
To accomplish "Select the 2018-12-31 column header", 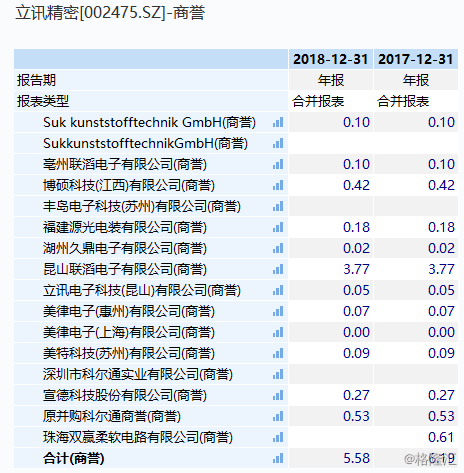I will coord(331,59).
